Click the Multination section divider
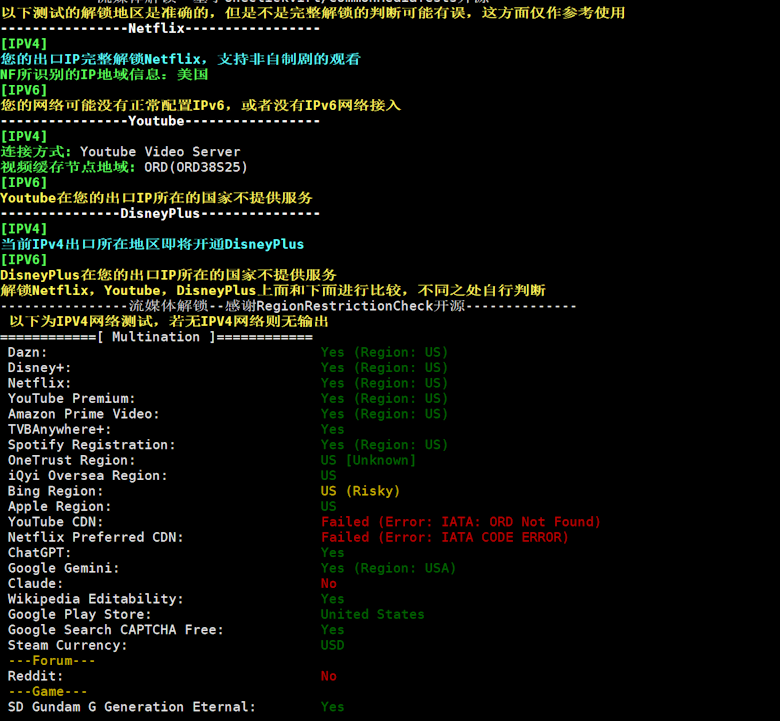The width and height of the screenshot is (780, 721). [x=156, y=337]
